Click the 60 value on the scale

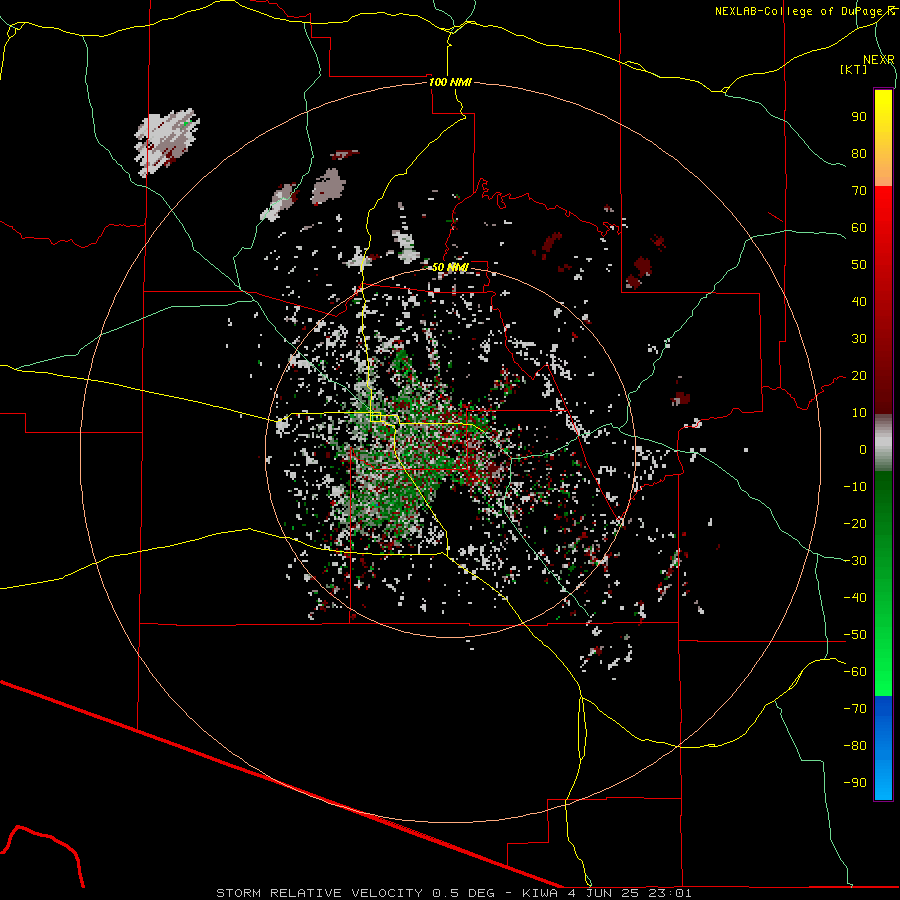click(x=859, y=228)
